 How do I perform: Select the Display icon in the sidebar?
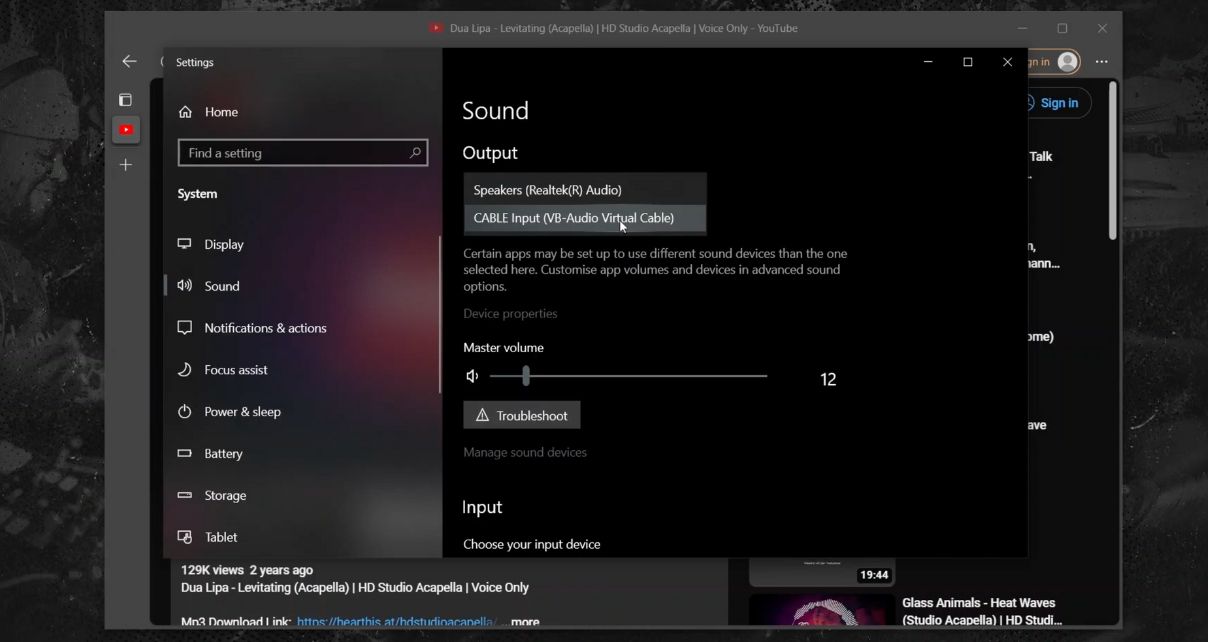coord(184,243)
